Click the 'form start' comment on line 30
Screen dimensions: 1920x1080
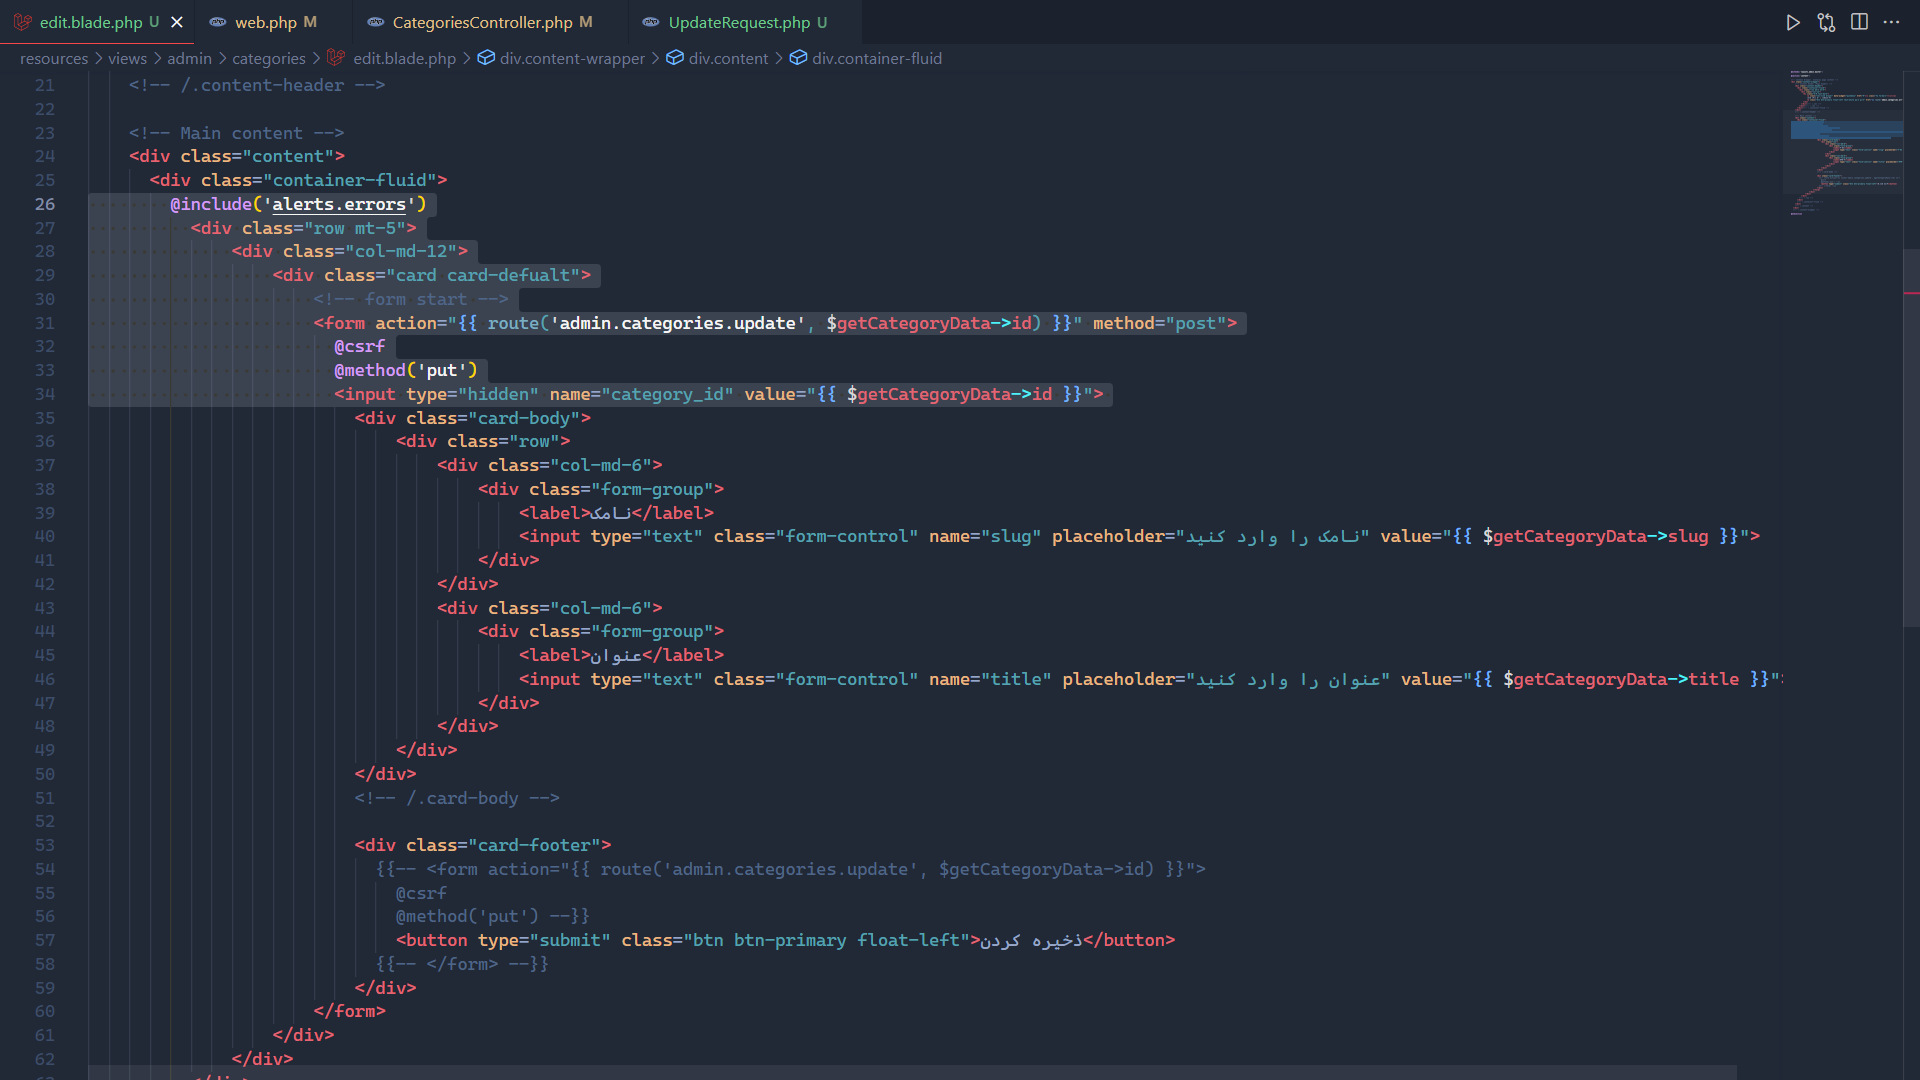click(411, 299)
